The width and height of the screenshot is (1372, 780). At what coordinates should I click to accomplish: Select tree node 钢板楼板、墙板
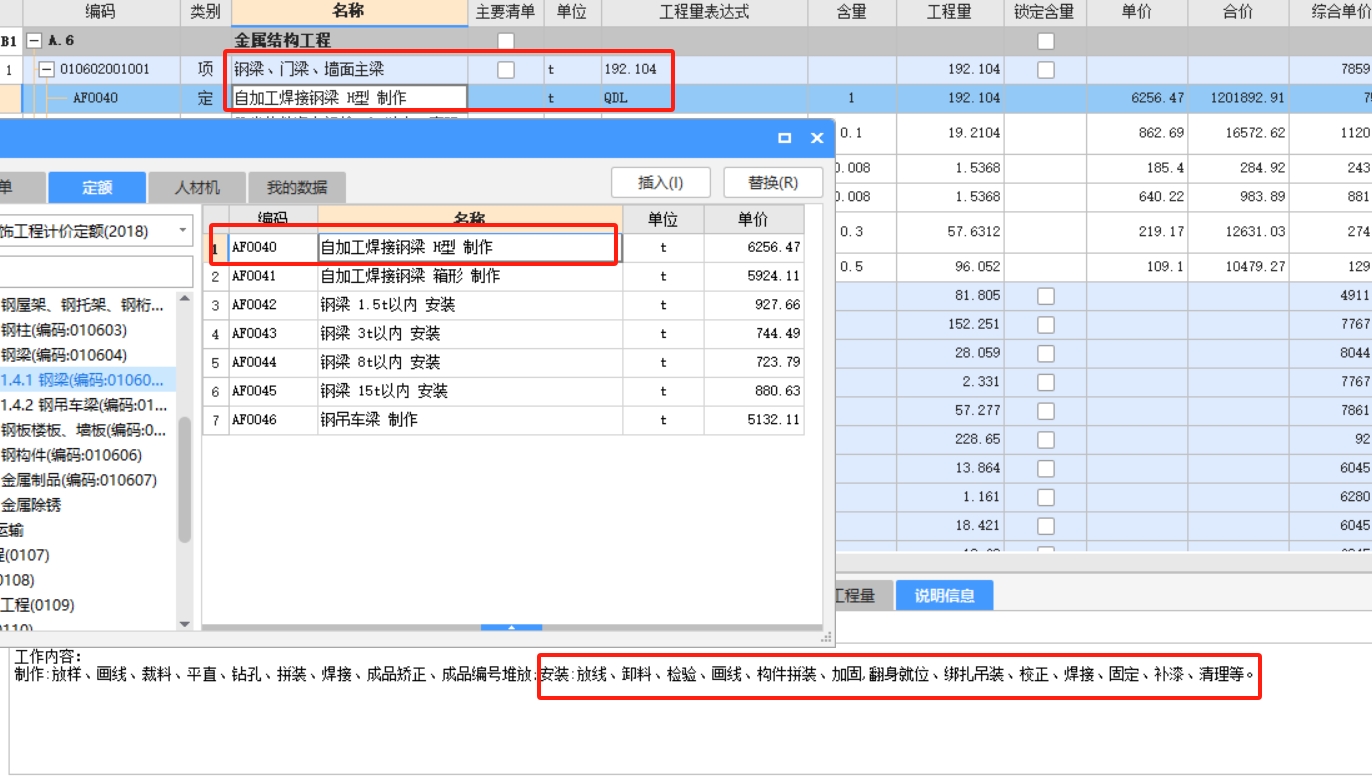[x=83, y=430]
